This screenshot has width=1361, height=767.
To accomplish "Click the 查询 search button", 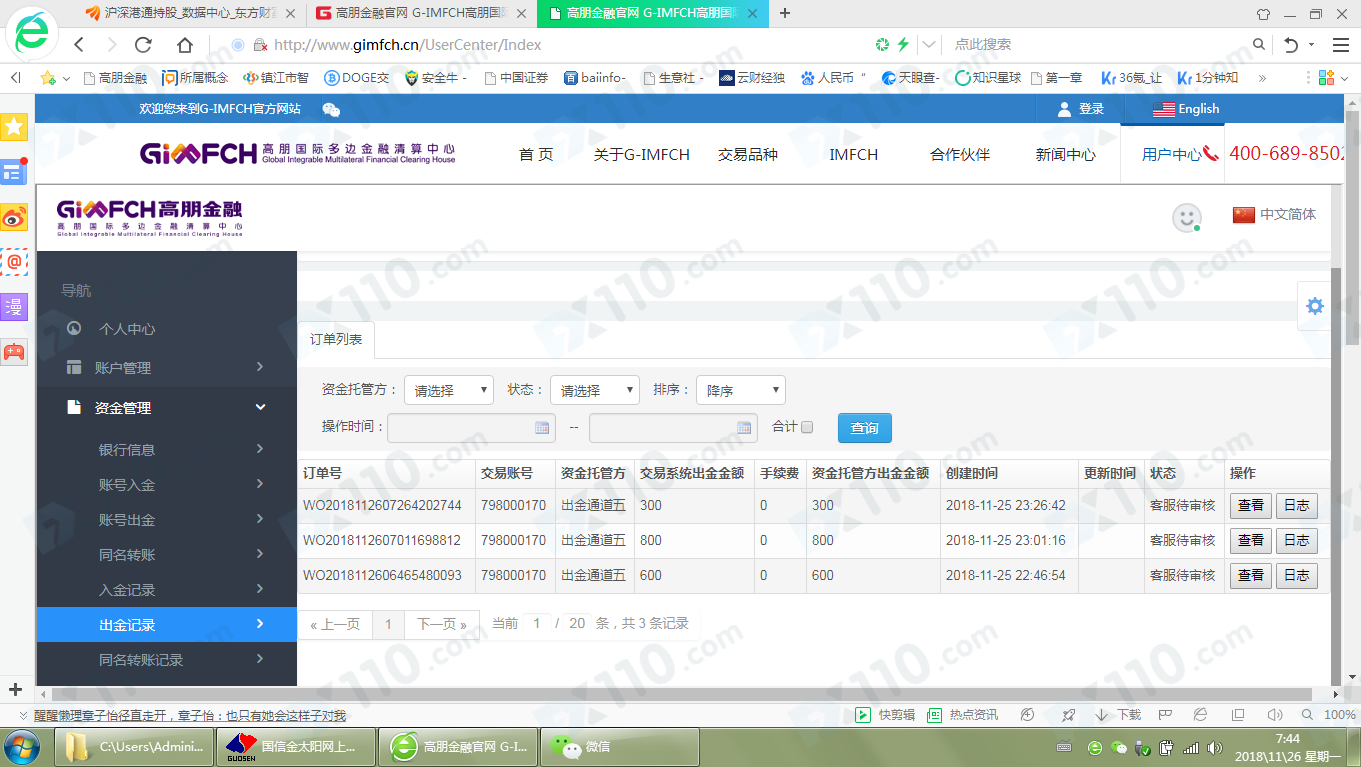I will [865, 428].
